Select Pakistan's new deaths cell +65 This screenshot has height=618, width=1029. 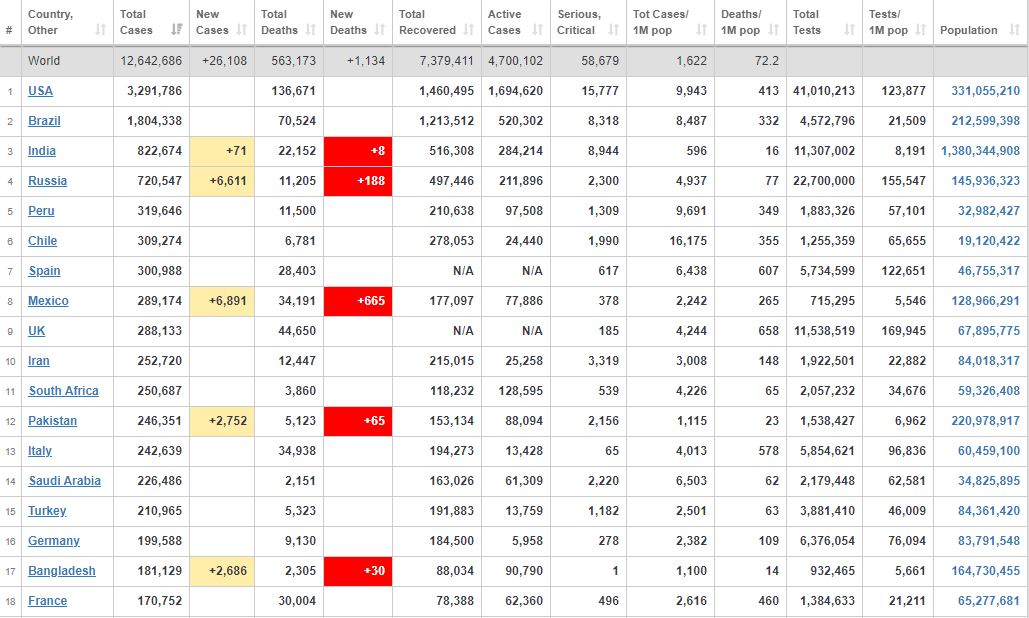click(x=358, y=421)
